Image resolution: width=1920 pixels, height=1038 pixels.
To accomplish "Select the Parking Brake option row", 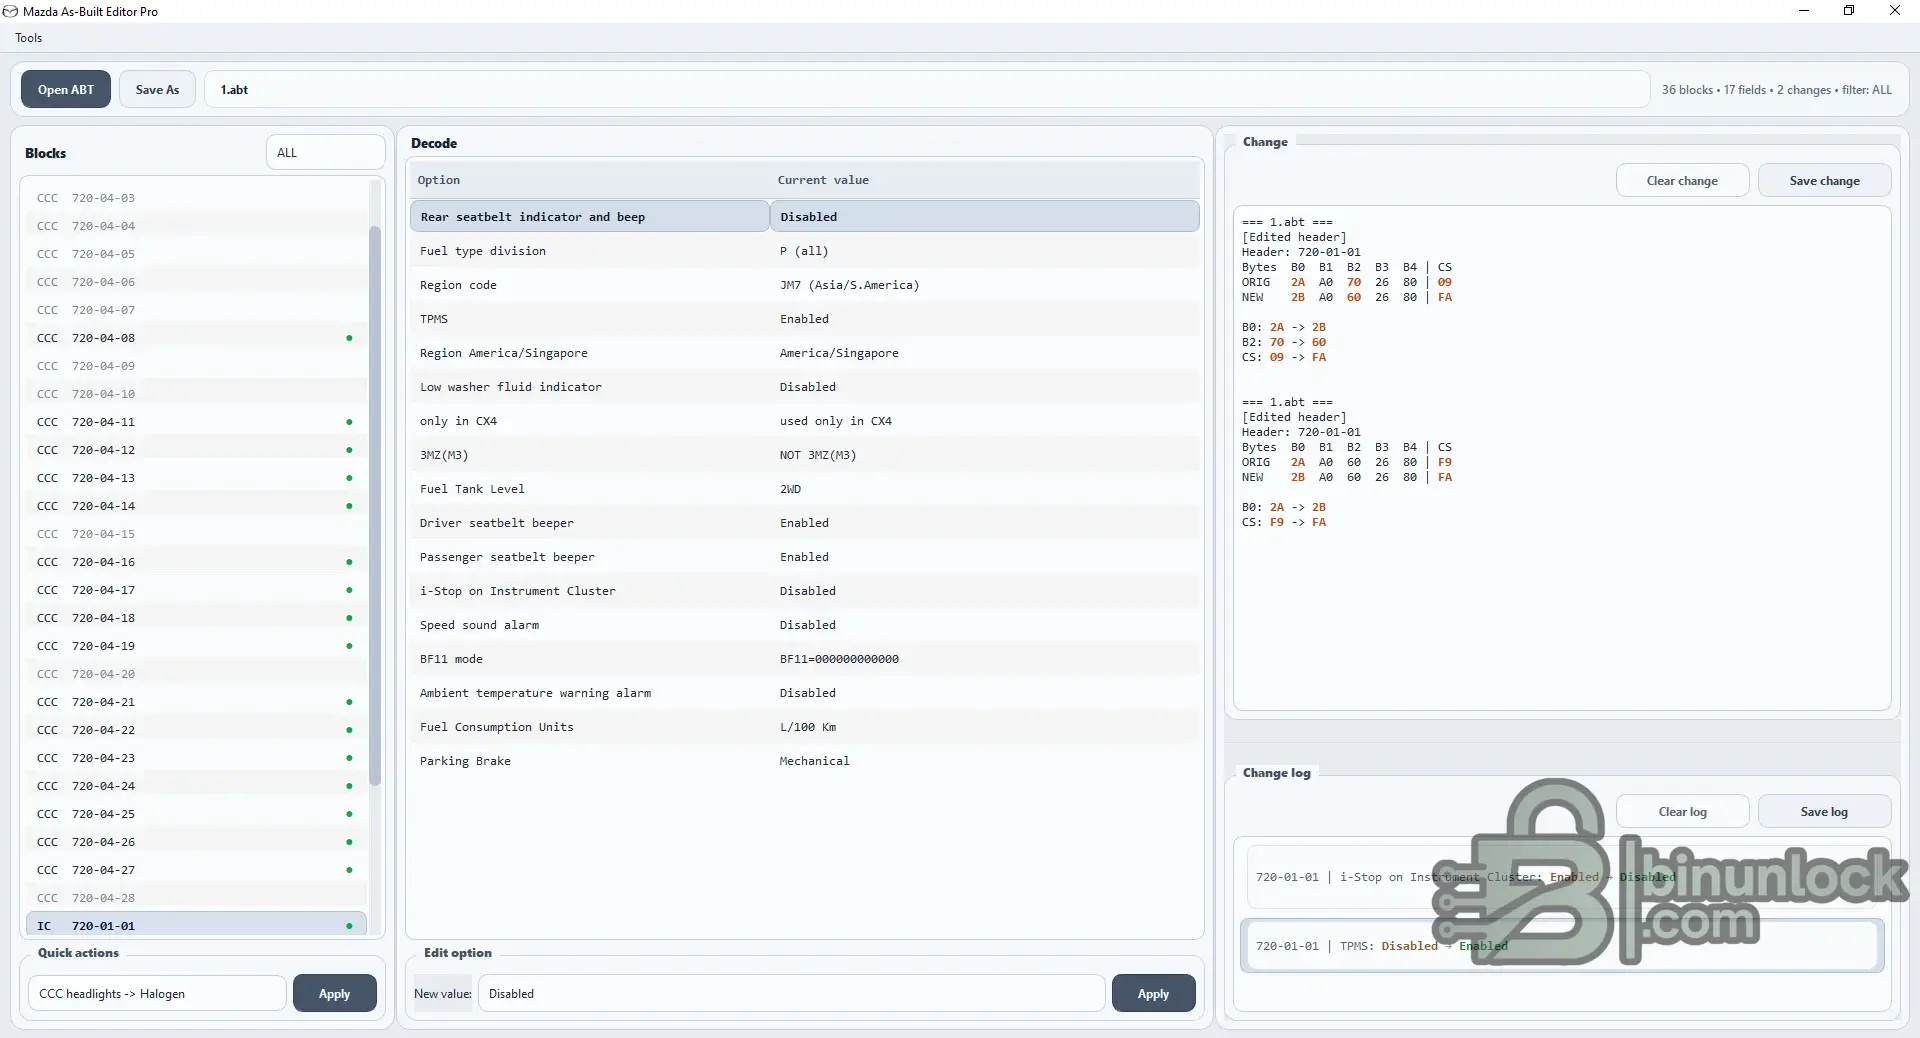I will [804, 761].
